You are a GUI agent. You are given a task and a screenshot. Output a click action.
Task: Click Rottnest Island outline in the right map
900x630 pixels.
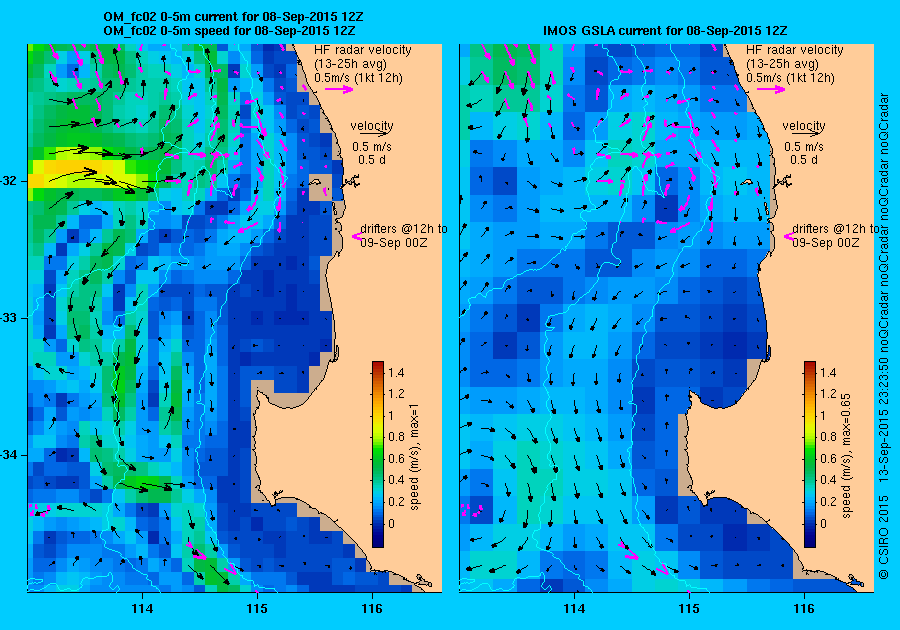747,182
